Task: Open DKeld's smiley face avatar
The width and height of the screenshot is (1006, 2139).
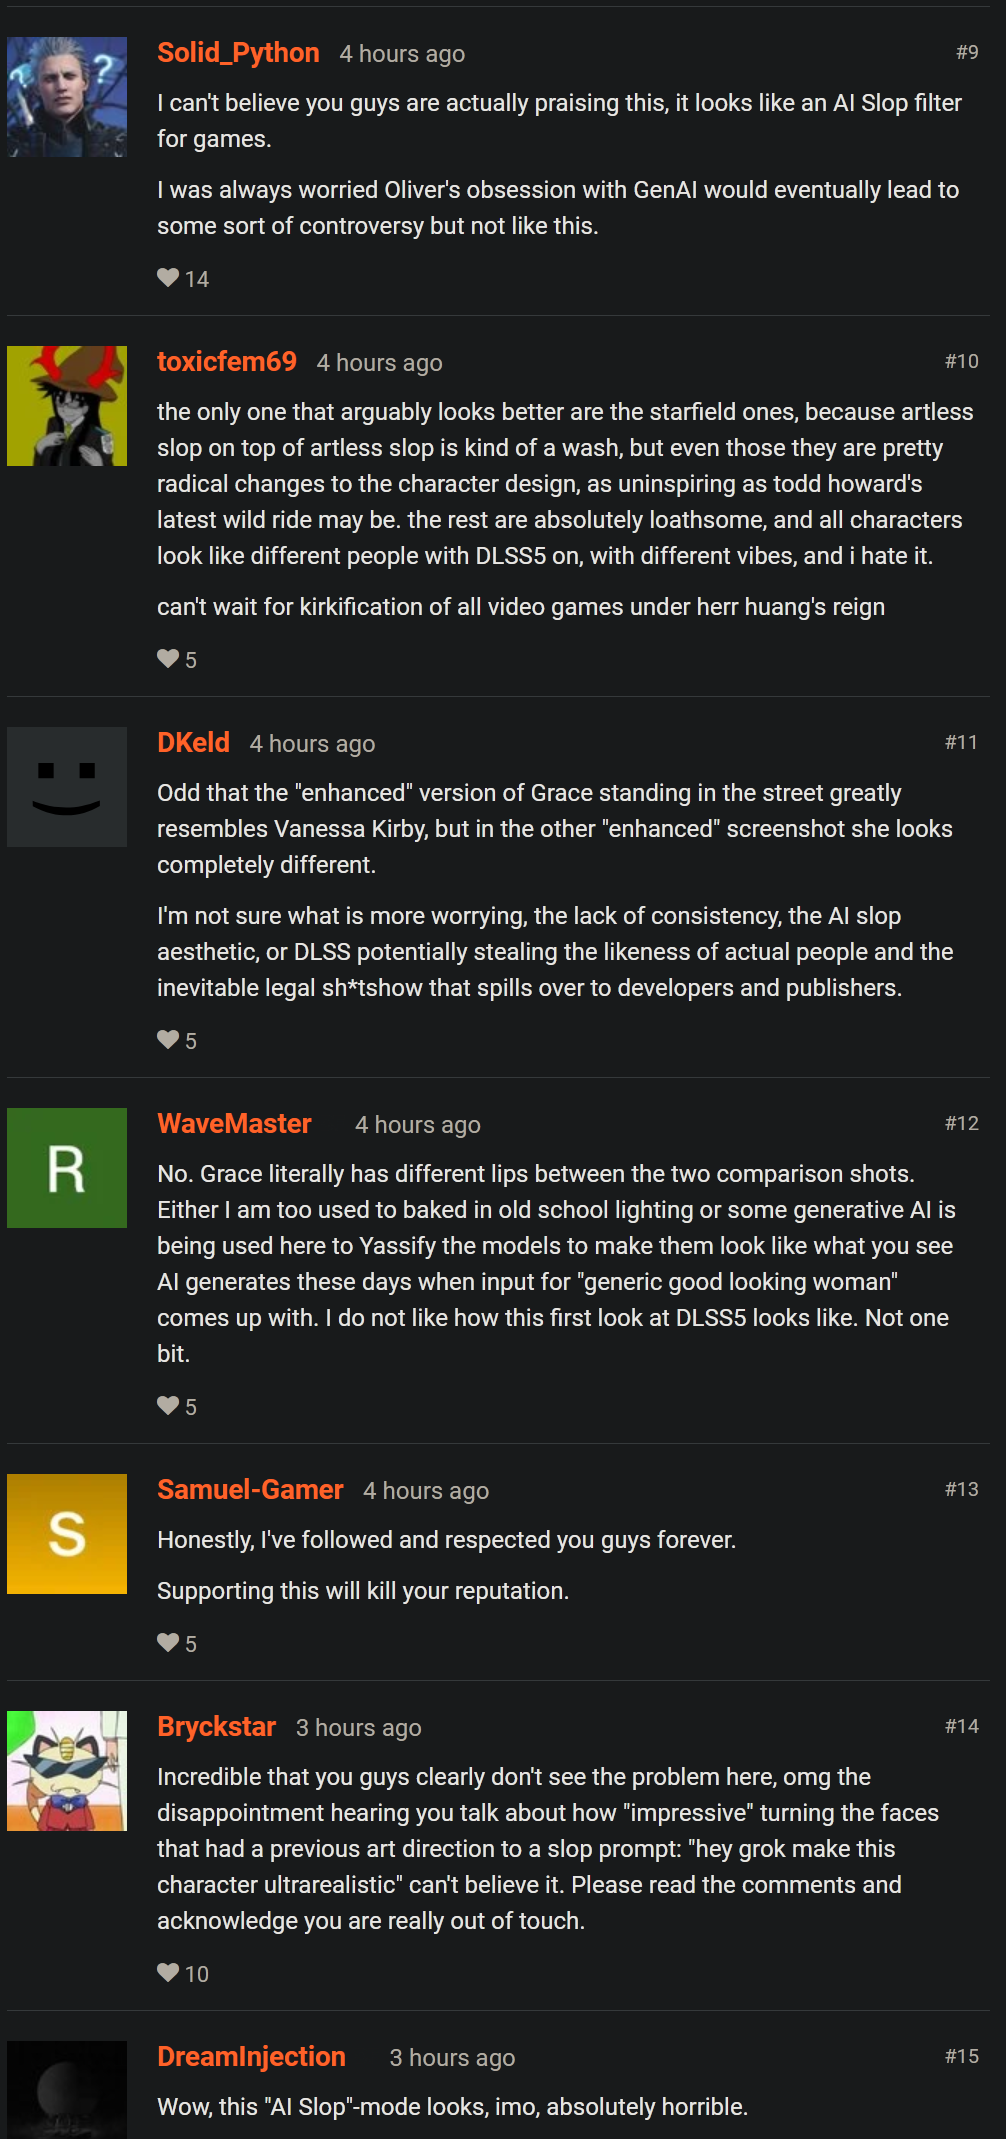Action: (x=67, y=787)
